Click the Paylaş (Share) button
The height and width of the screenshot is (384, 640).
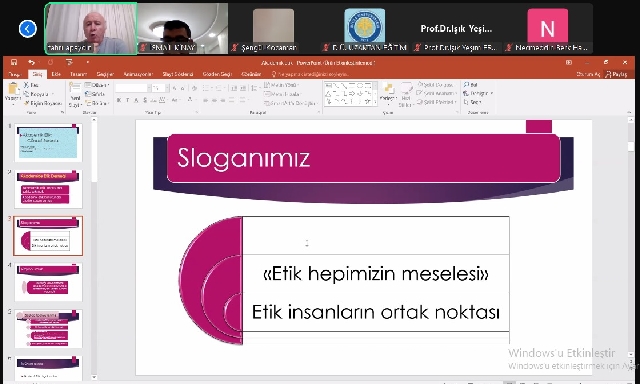(x=616, y=74)
